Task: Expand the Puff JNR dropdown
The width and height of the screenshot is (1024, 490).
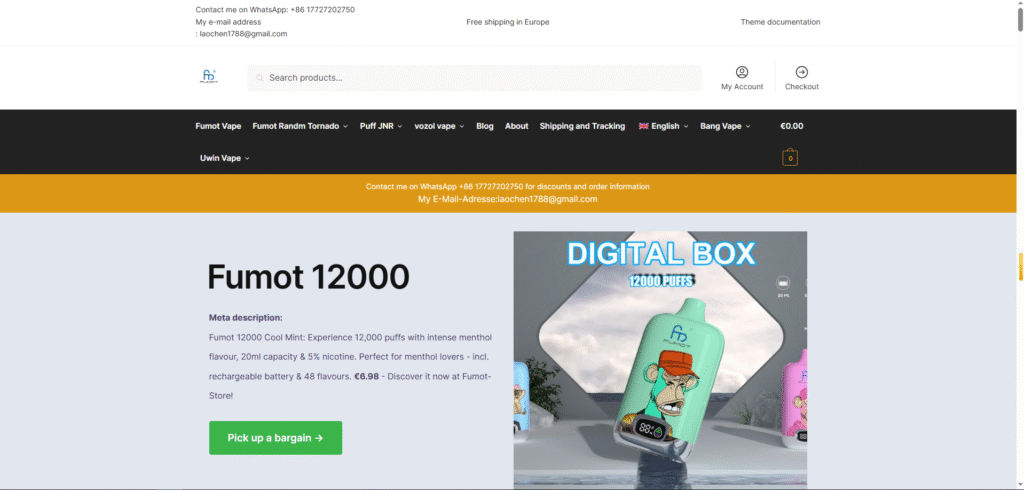Action: pyautogui.click(x=381, y=126)
